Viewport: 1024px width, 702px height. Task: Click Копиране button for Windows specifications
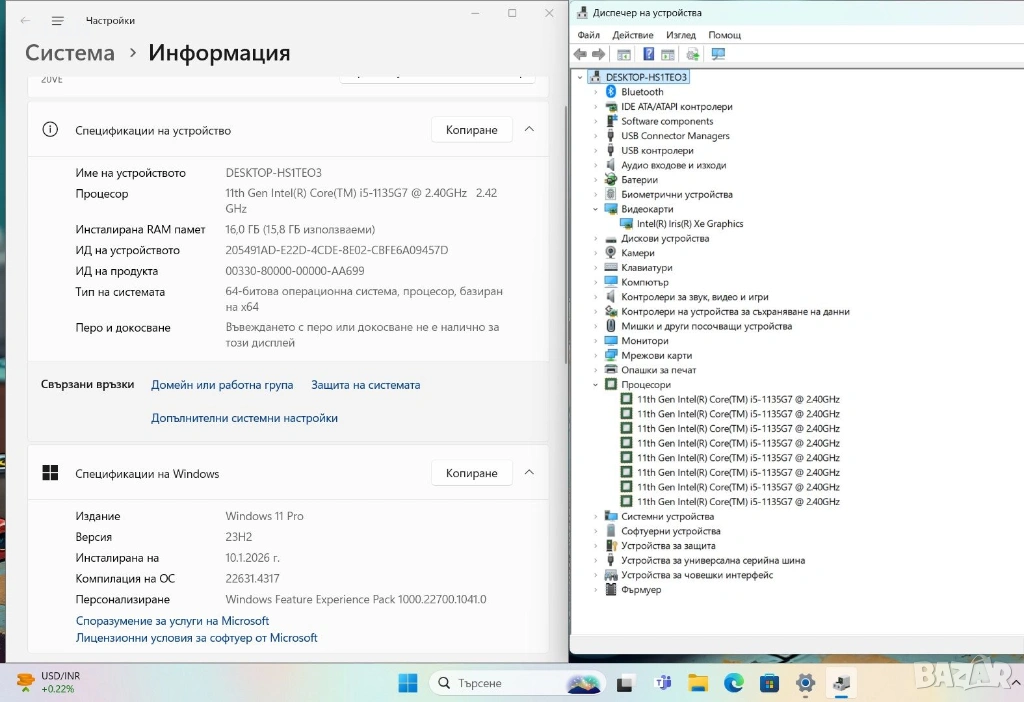(x=471, y=473)
